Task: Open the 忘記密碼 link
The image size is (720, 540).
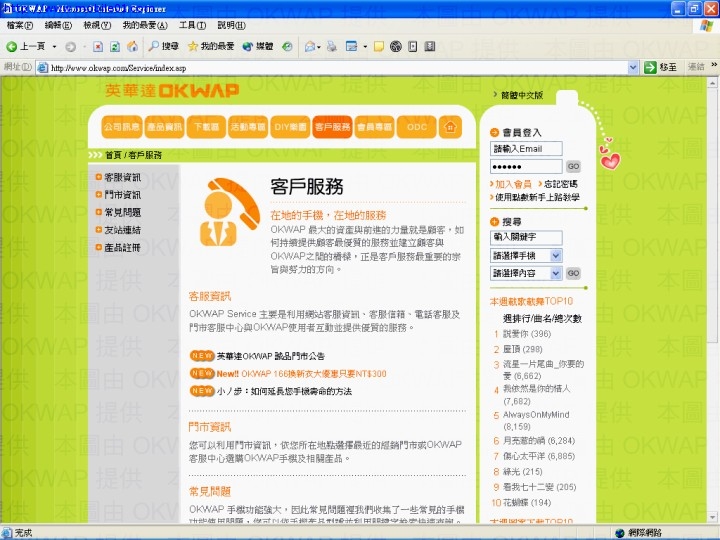Action: [x=561, y=184]
